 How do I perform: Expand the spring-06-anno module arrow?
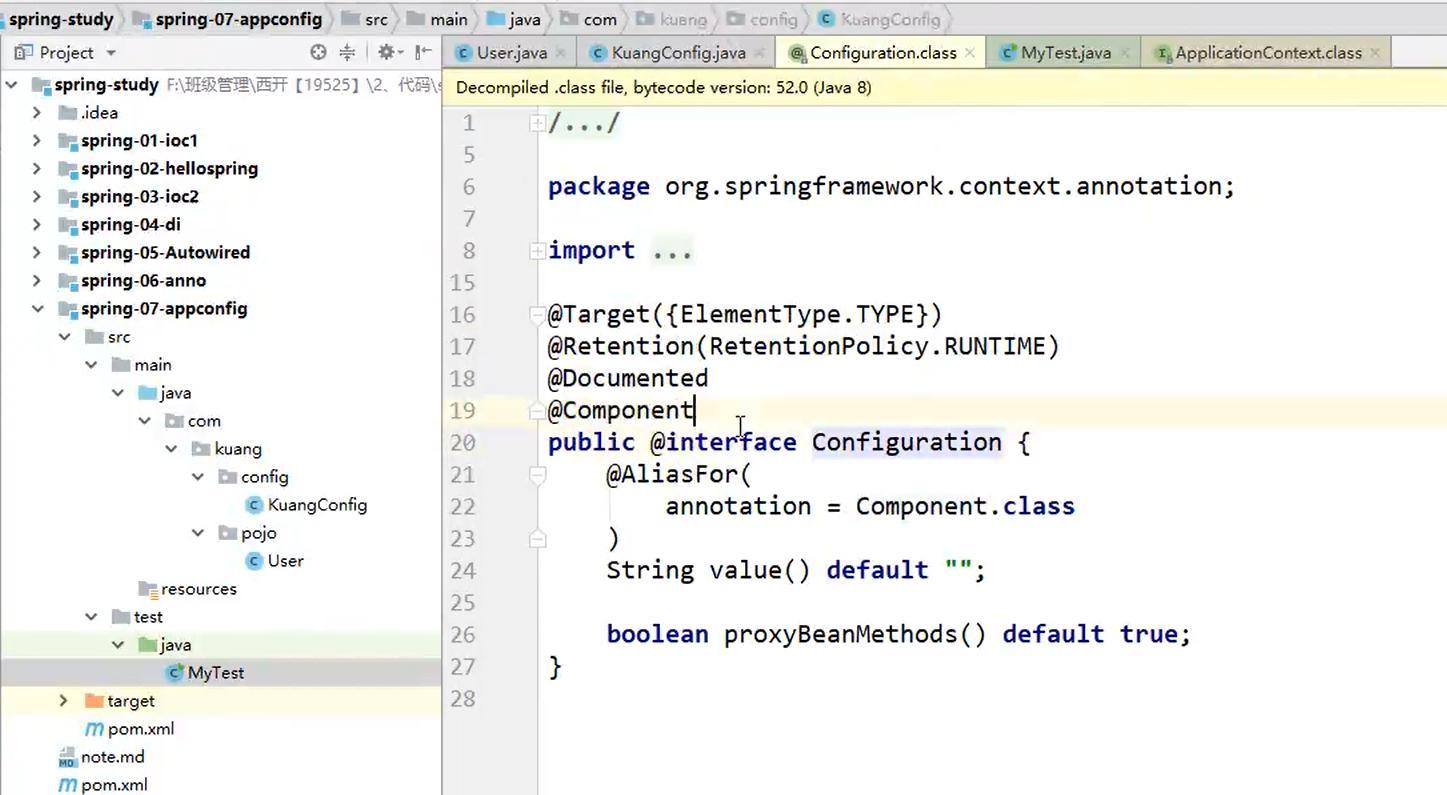coord(37,281)
